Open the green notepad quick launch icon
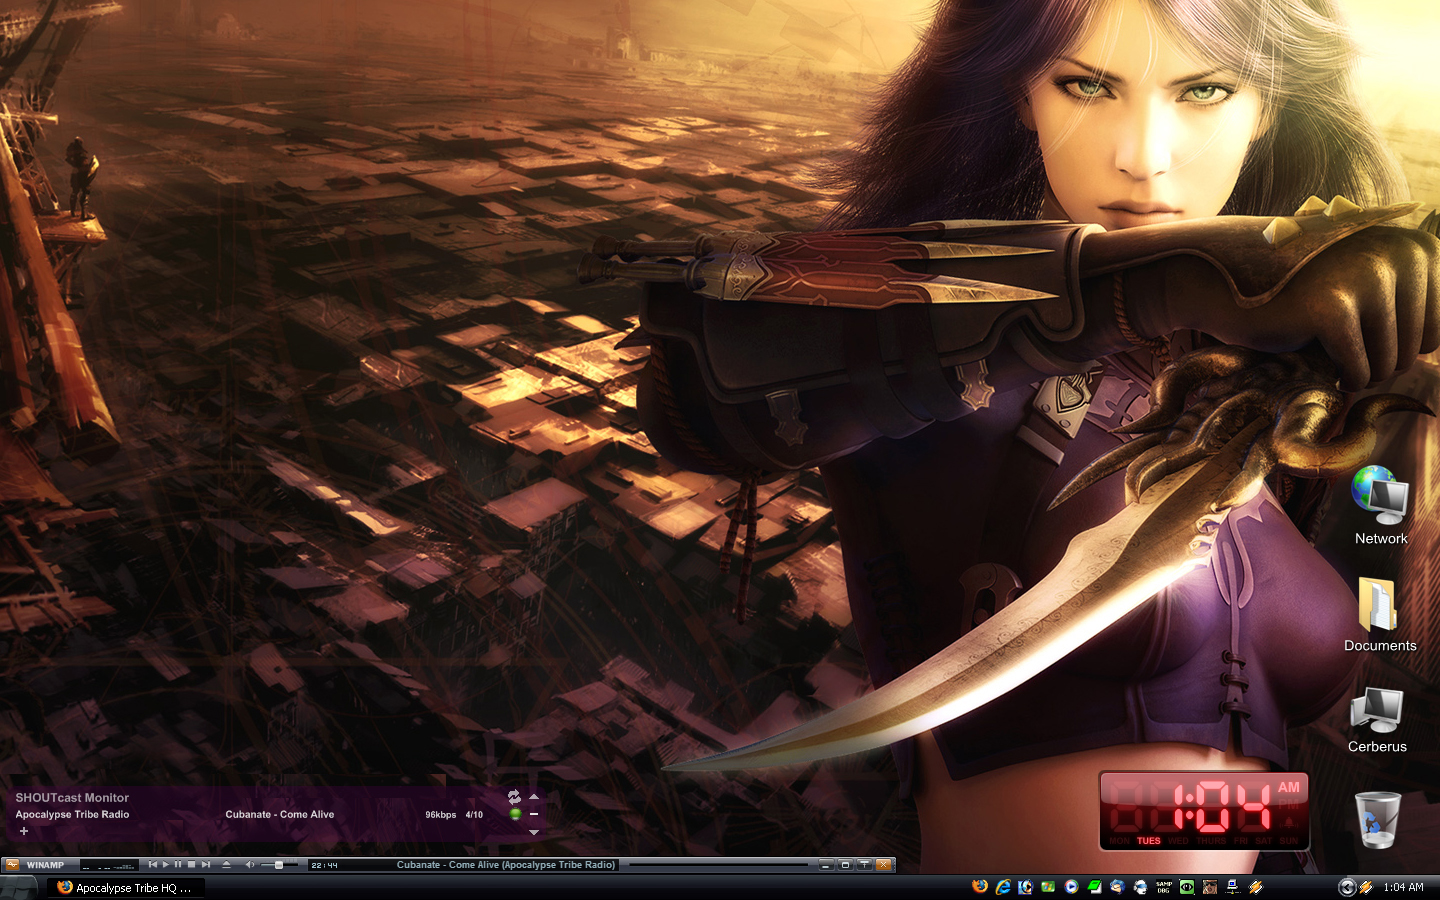Image resolution: width=1440 pixels, height=900 pixels. coord(1094,887)
